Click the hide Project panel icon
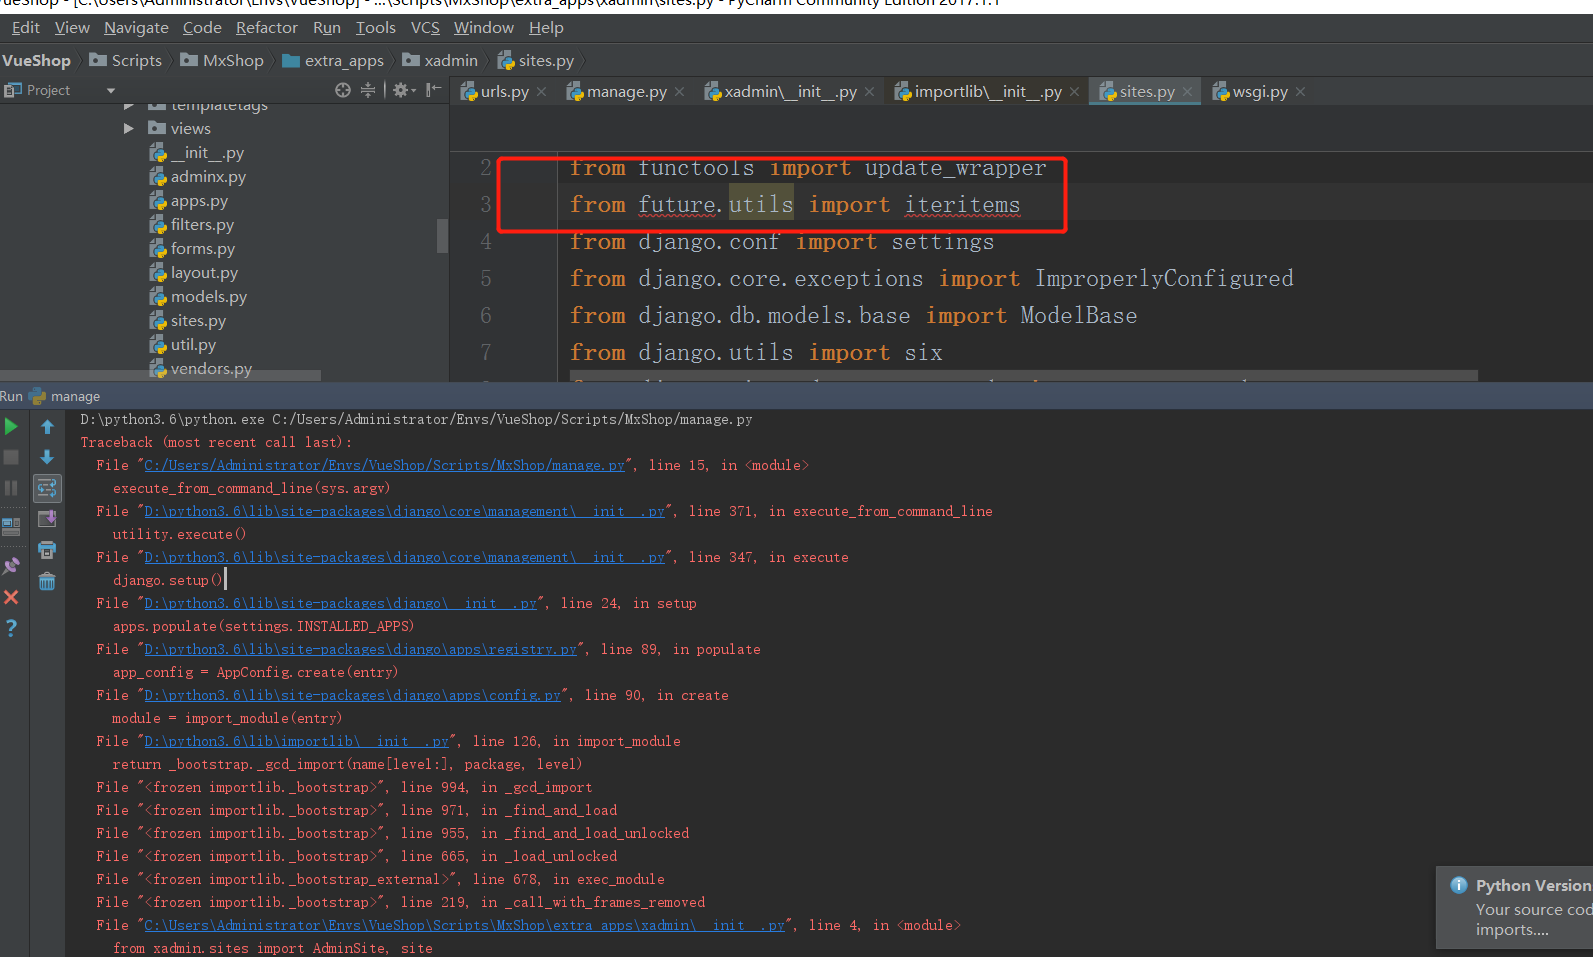Image resolution: width=1593 pixels, height=957 pixels. pyautogui.click(x=433, y=90)
